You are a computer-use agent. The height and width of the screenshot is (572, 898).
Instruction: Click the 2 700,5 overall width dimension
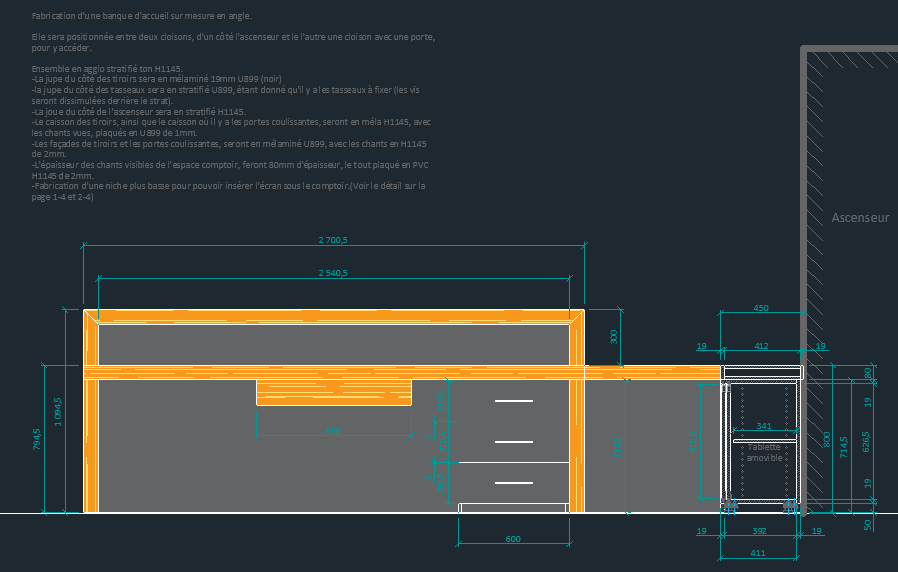333,240
